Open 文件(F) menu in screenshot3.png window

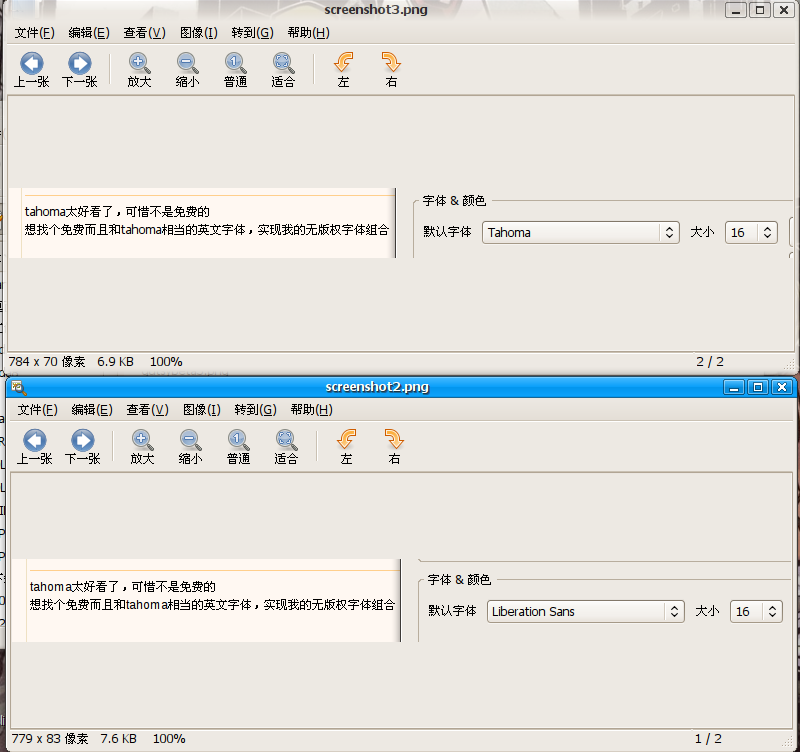(x=34, y=33)
